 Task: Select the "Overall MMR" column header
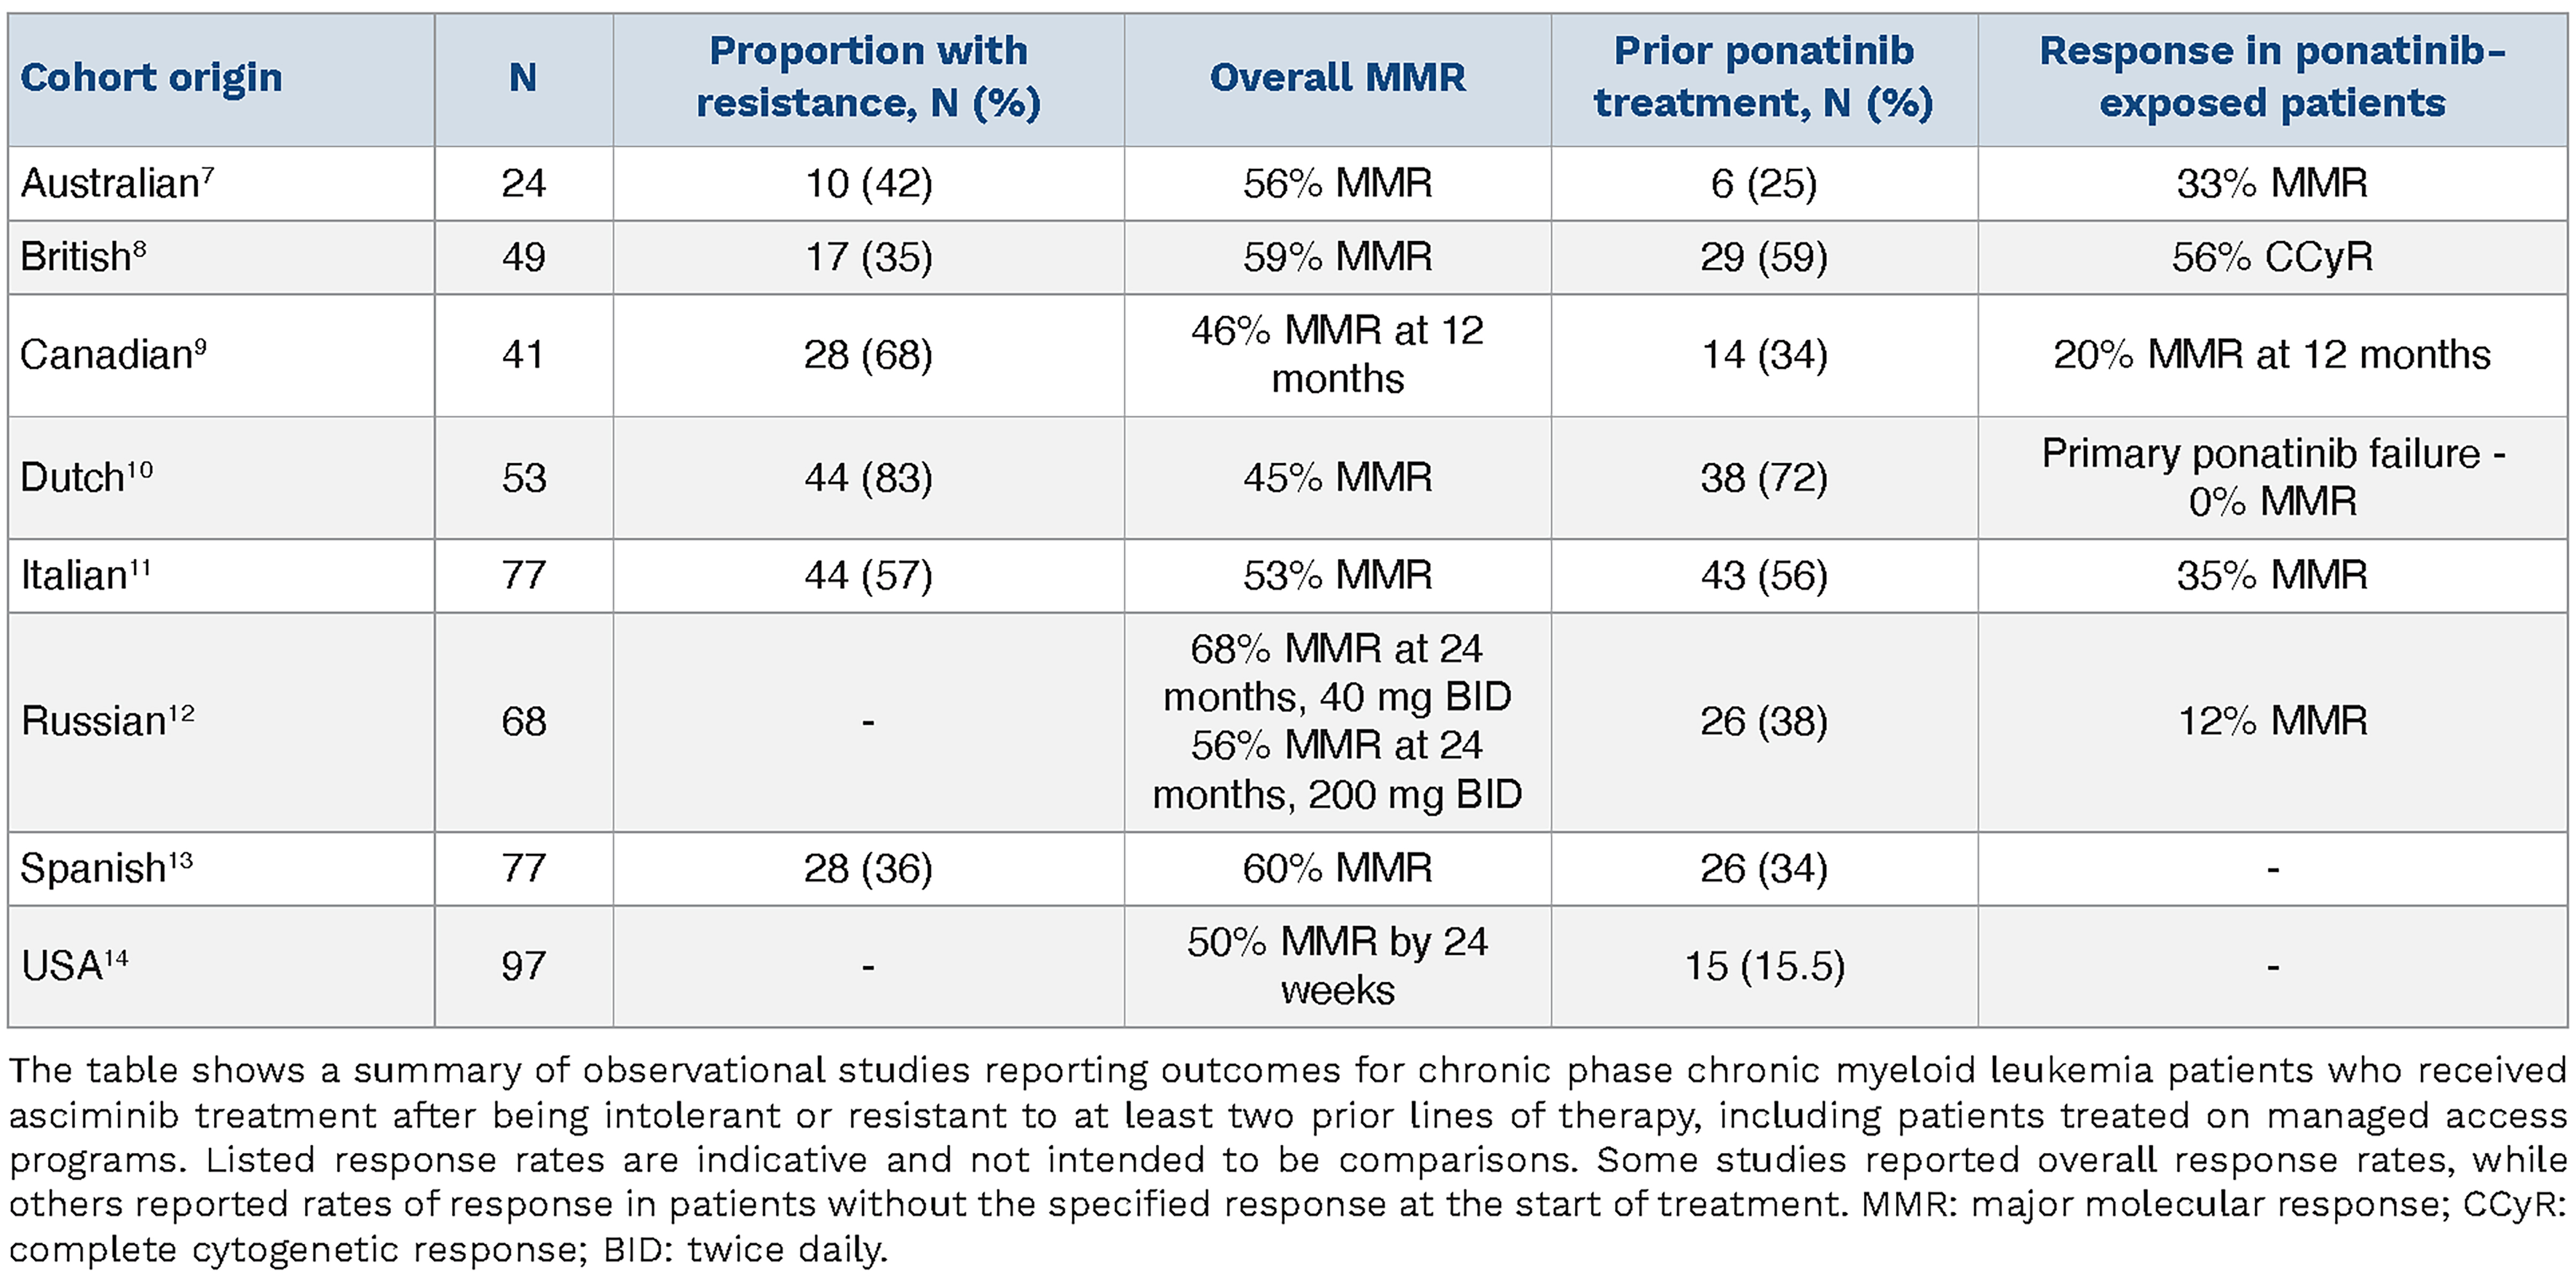(x=1337, y=78)
